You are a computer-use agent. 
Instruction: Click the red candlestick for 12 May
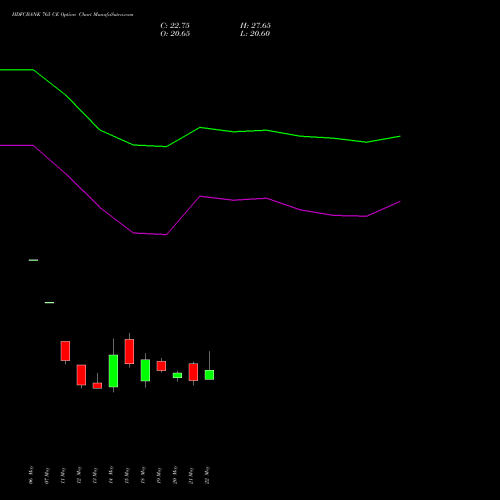pyautogui.click(x=81, y=375)
